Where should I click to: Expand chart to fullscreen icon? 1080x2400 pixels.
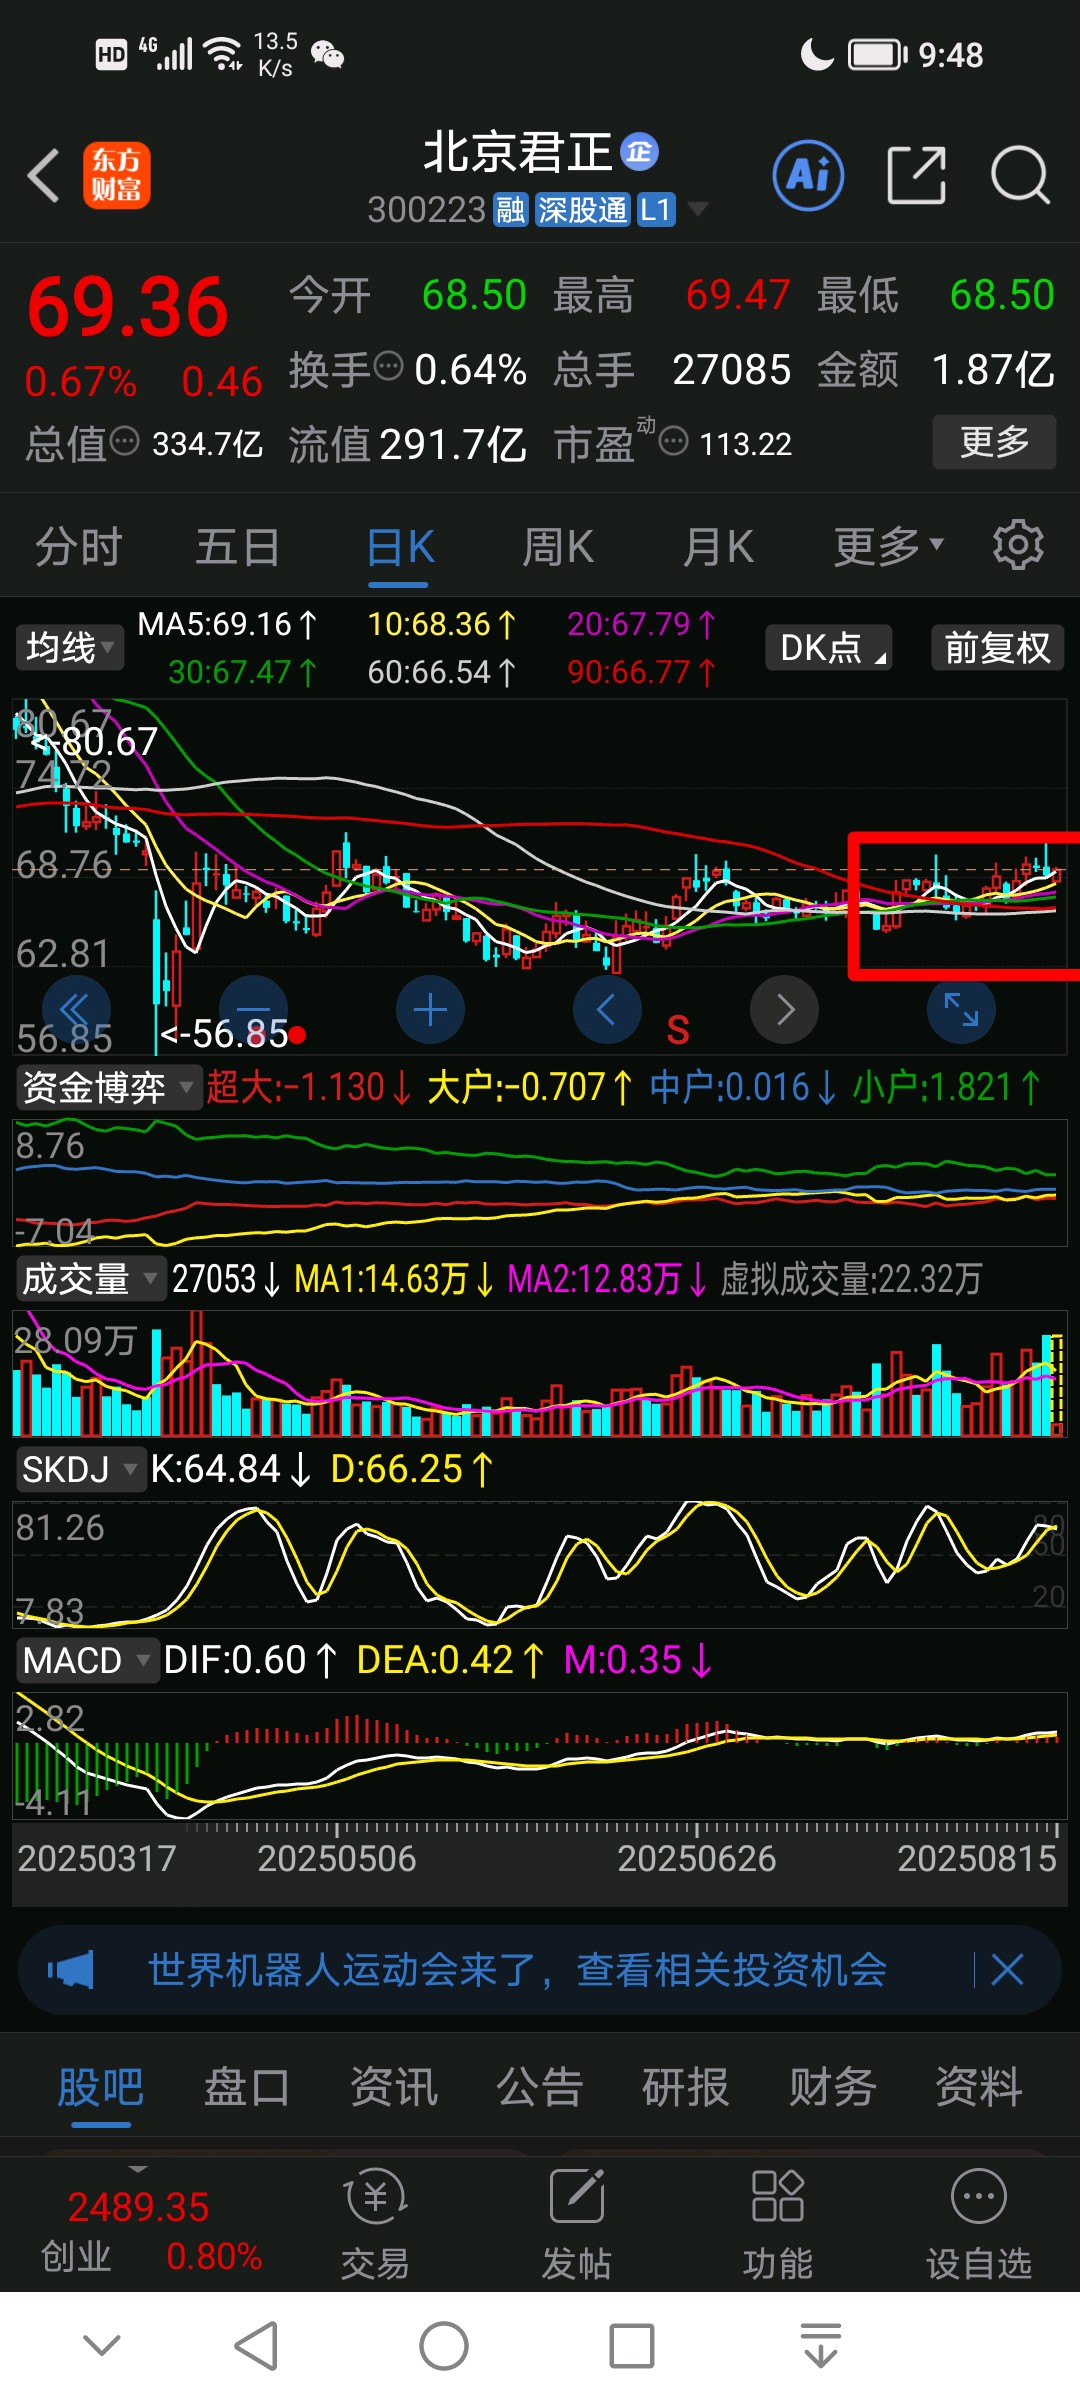(x=961, y=1010)
